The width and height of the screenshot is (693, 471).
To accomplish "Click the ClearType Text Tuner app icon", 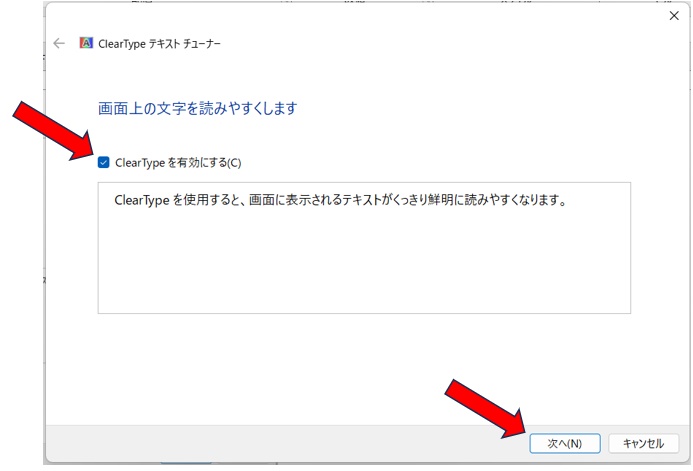I will tap(86, 44).
